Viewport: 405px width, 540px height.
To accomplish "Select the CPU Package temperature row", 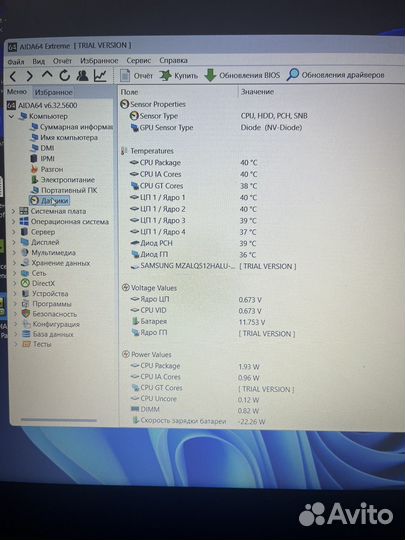I will coord(194,163).
